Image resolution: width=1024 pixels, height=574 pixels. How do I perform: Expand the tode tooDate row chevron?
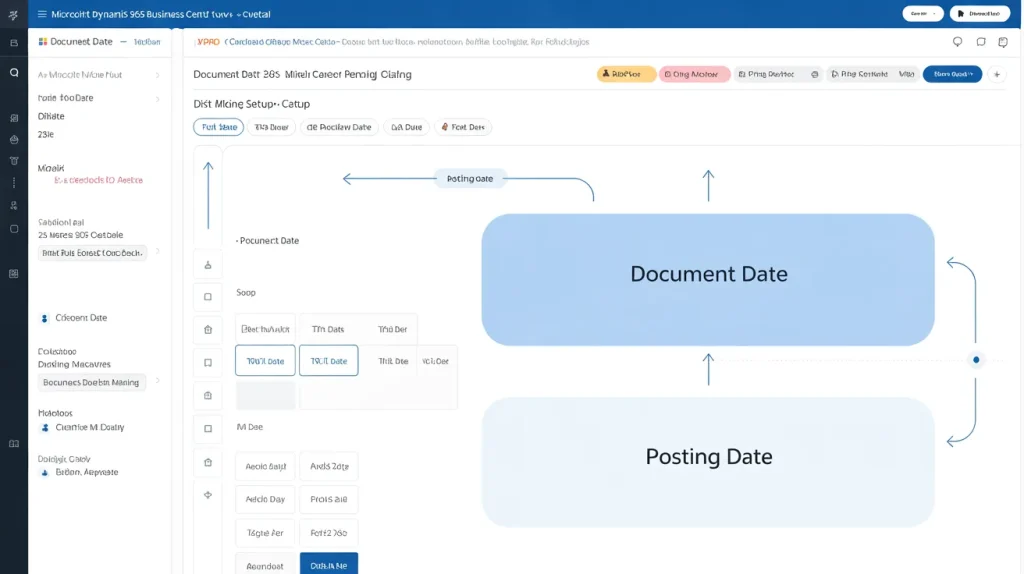157,99
